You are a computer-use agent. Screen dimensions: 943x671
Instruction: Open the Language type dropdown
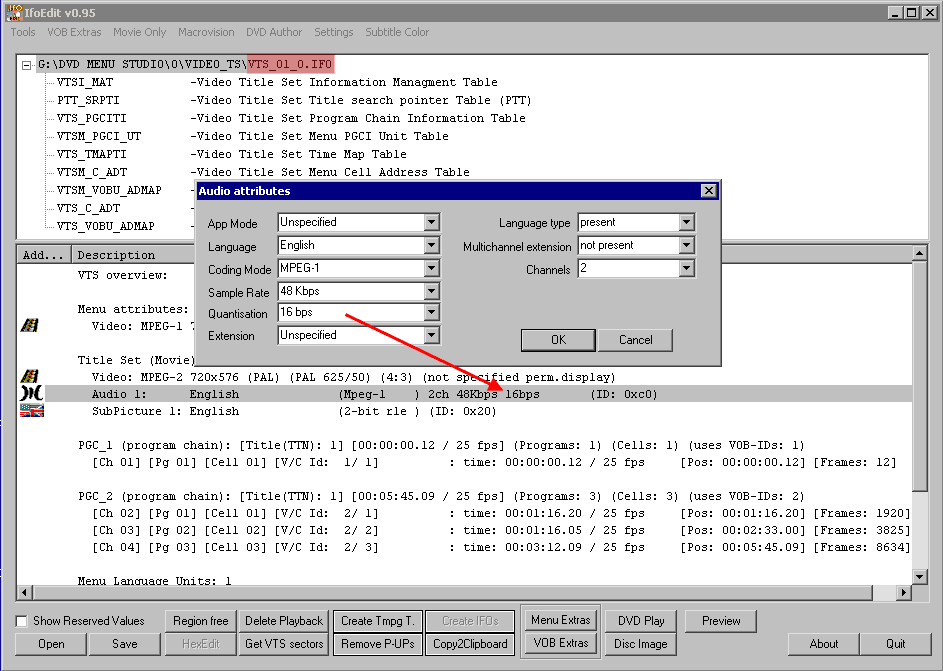click(686, 222)
